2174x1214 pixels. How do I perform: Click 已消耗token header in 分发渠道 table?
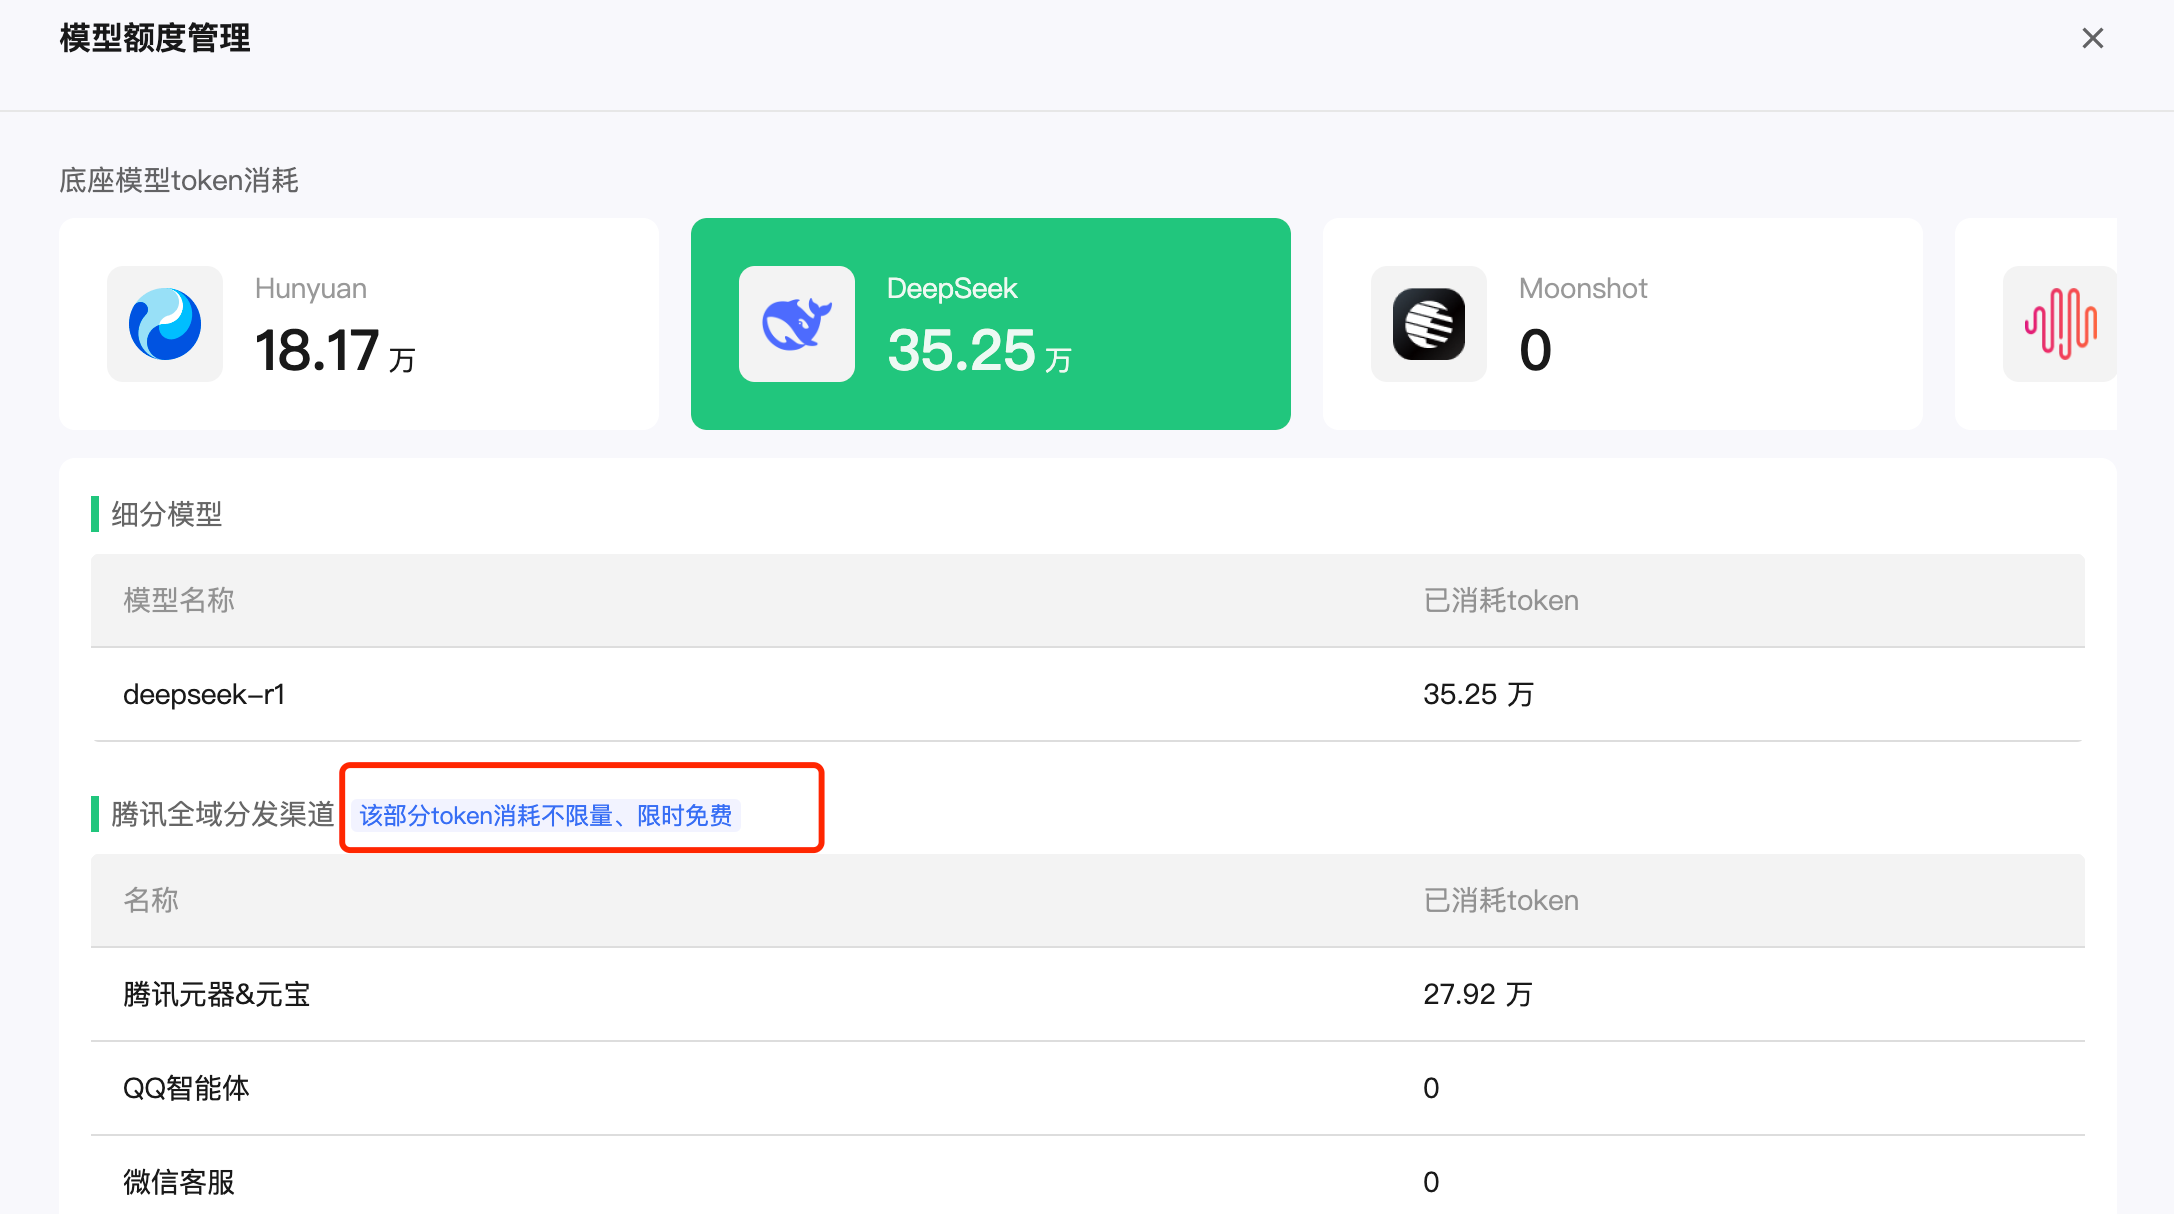coord(1501,900)
